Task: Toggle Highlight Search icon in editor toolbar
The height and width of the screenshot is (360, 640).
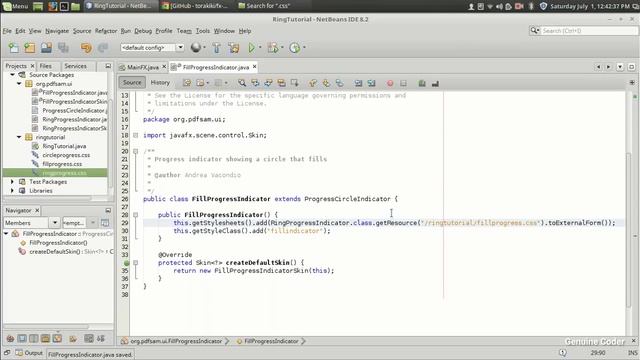Action: pyautogui.click(x=281, y=83)
